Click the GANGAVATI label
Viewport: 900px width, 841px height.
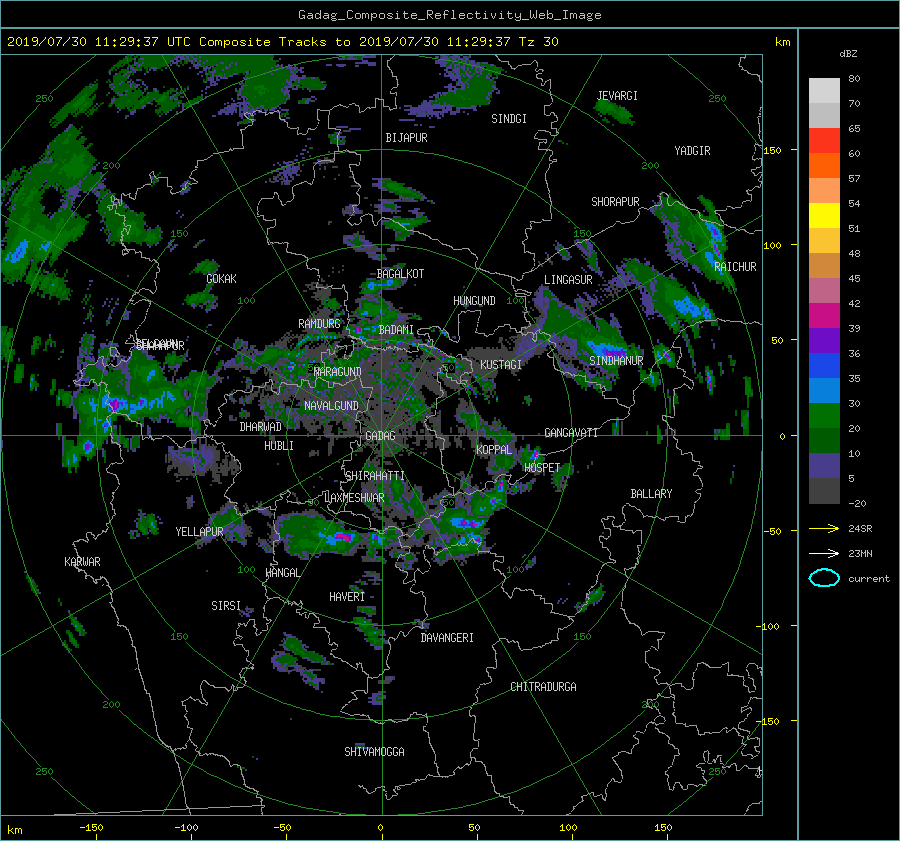pos(571,433)
